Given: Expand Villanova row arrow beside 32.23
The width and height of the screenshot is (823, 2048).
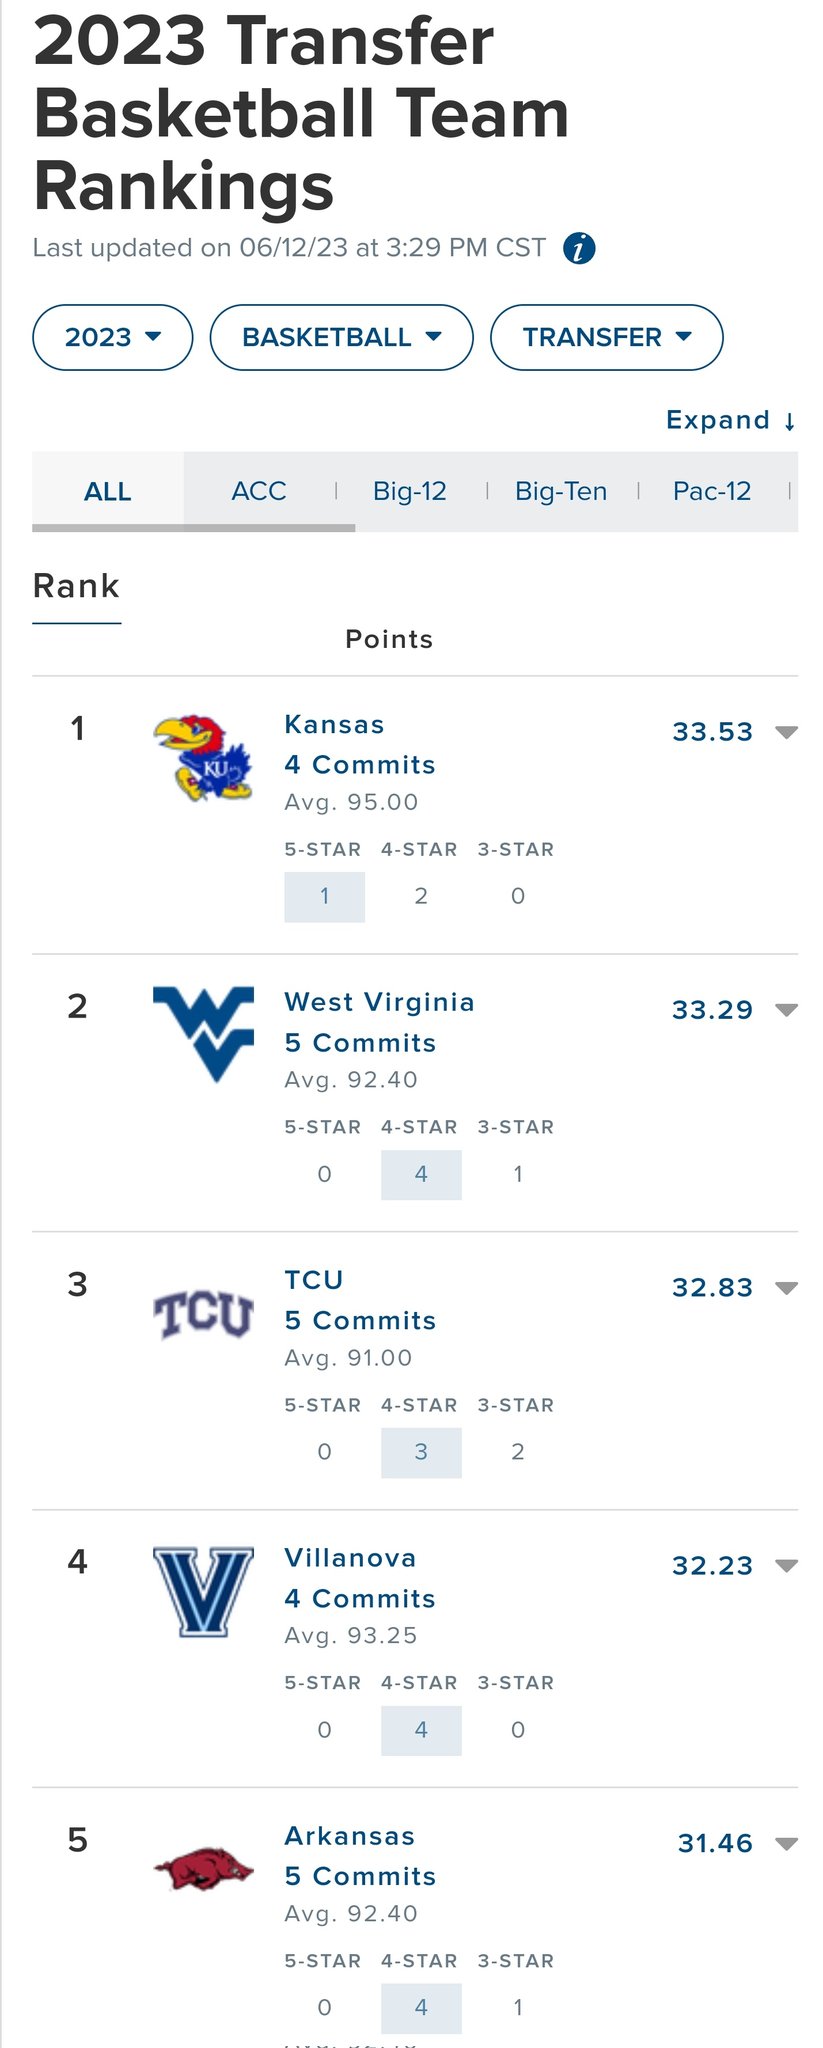Looking at the screenshot, I should tap(787, 1566).
